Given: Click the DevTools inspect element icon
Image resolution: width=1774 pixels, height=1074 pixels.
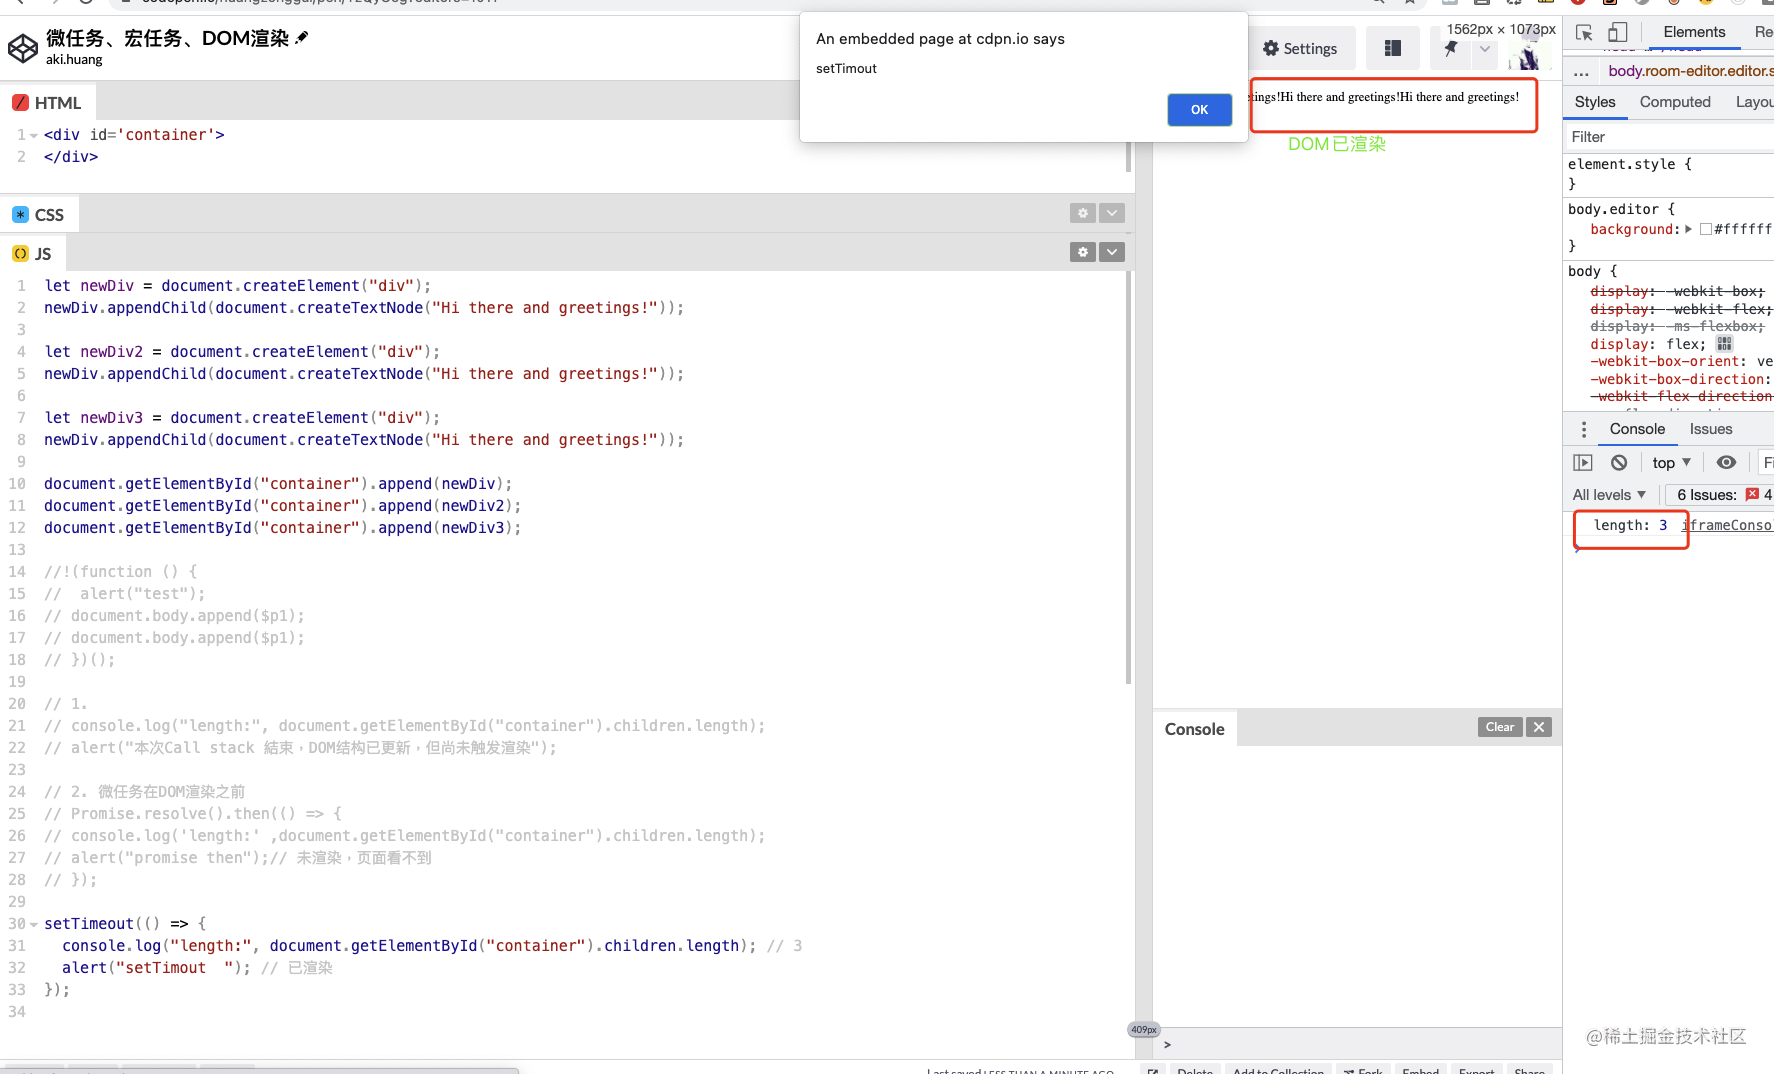Looking at the screenshot, I should (x=1584, y=32).
